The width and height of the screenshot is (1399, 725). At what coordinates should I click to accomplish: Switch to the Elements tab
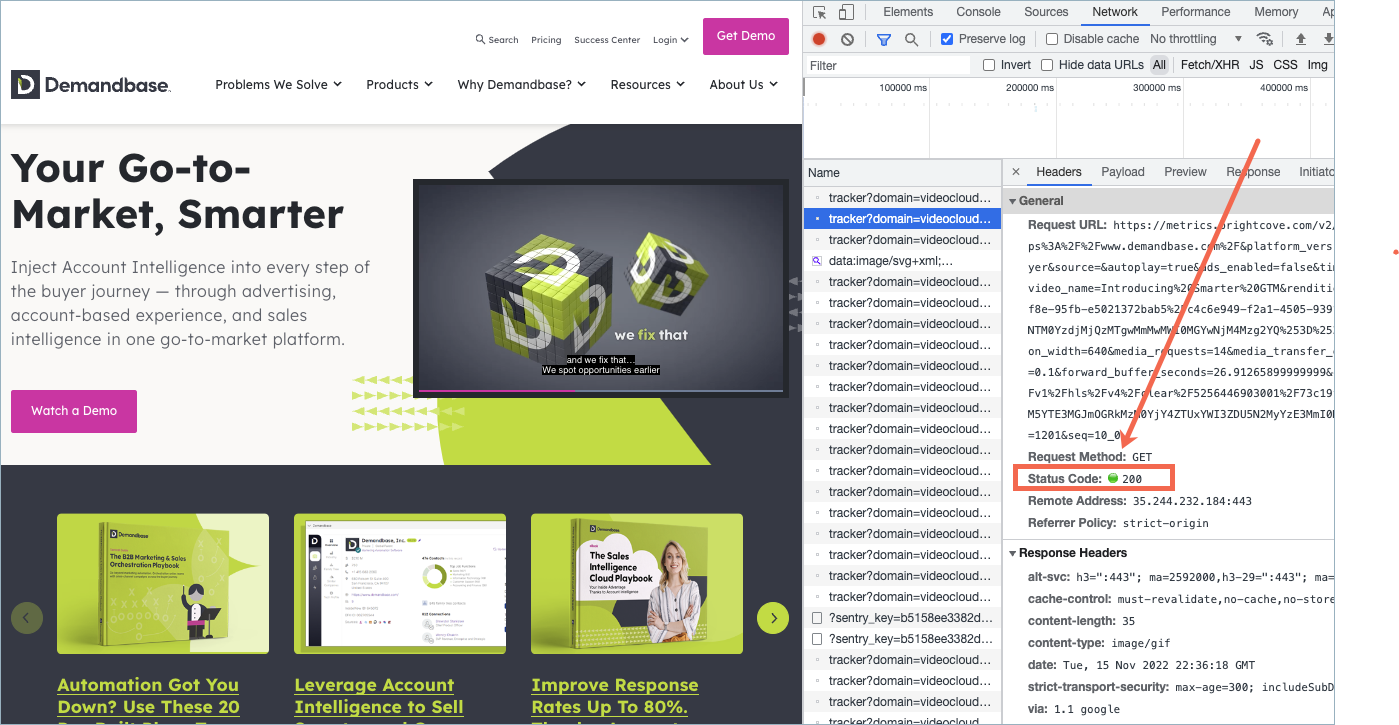pyautogui.click(x=908, y=12)
